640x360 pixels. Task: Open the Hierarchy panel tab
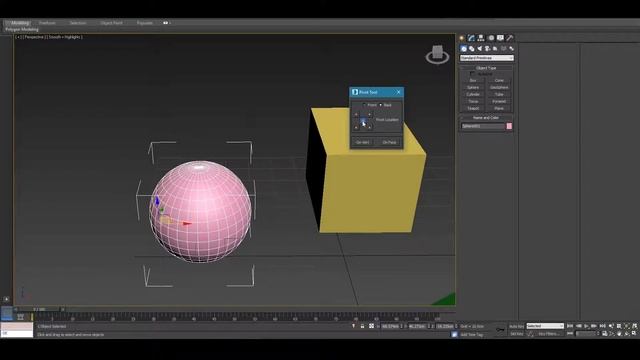(481, 38)
